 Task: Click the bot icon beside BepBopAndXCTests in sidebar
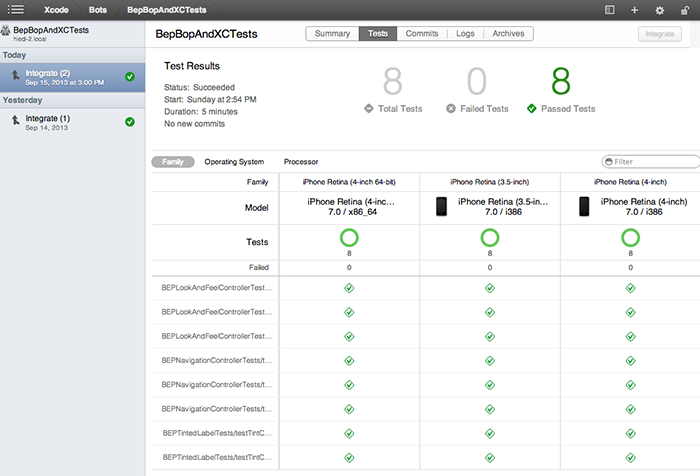tap(5, 30)
